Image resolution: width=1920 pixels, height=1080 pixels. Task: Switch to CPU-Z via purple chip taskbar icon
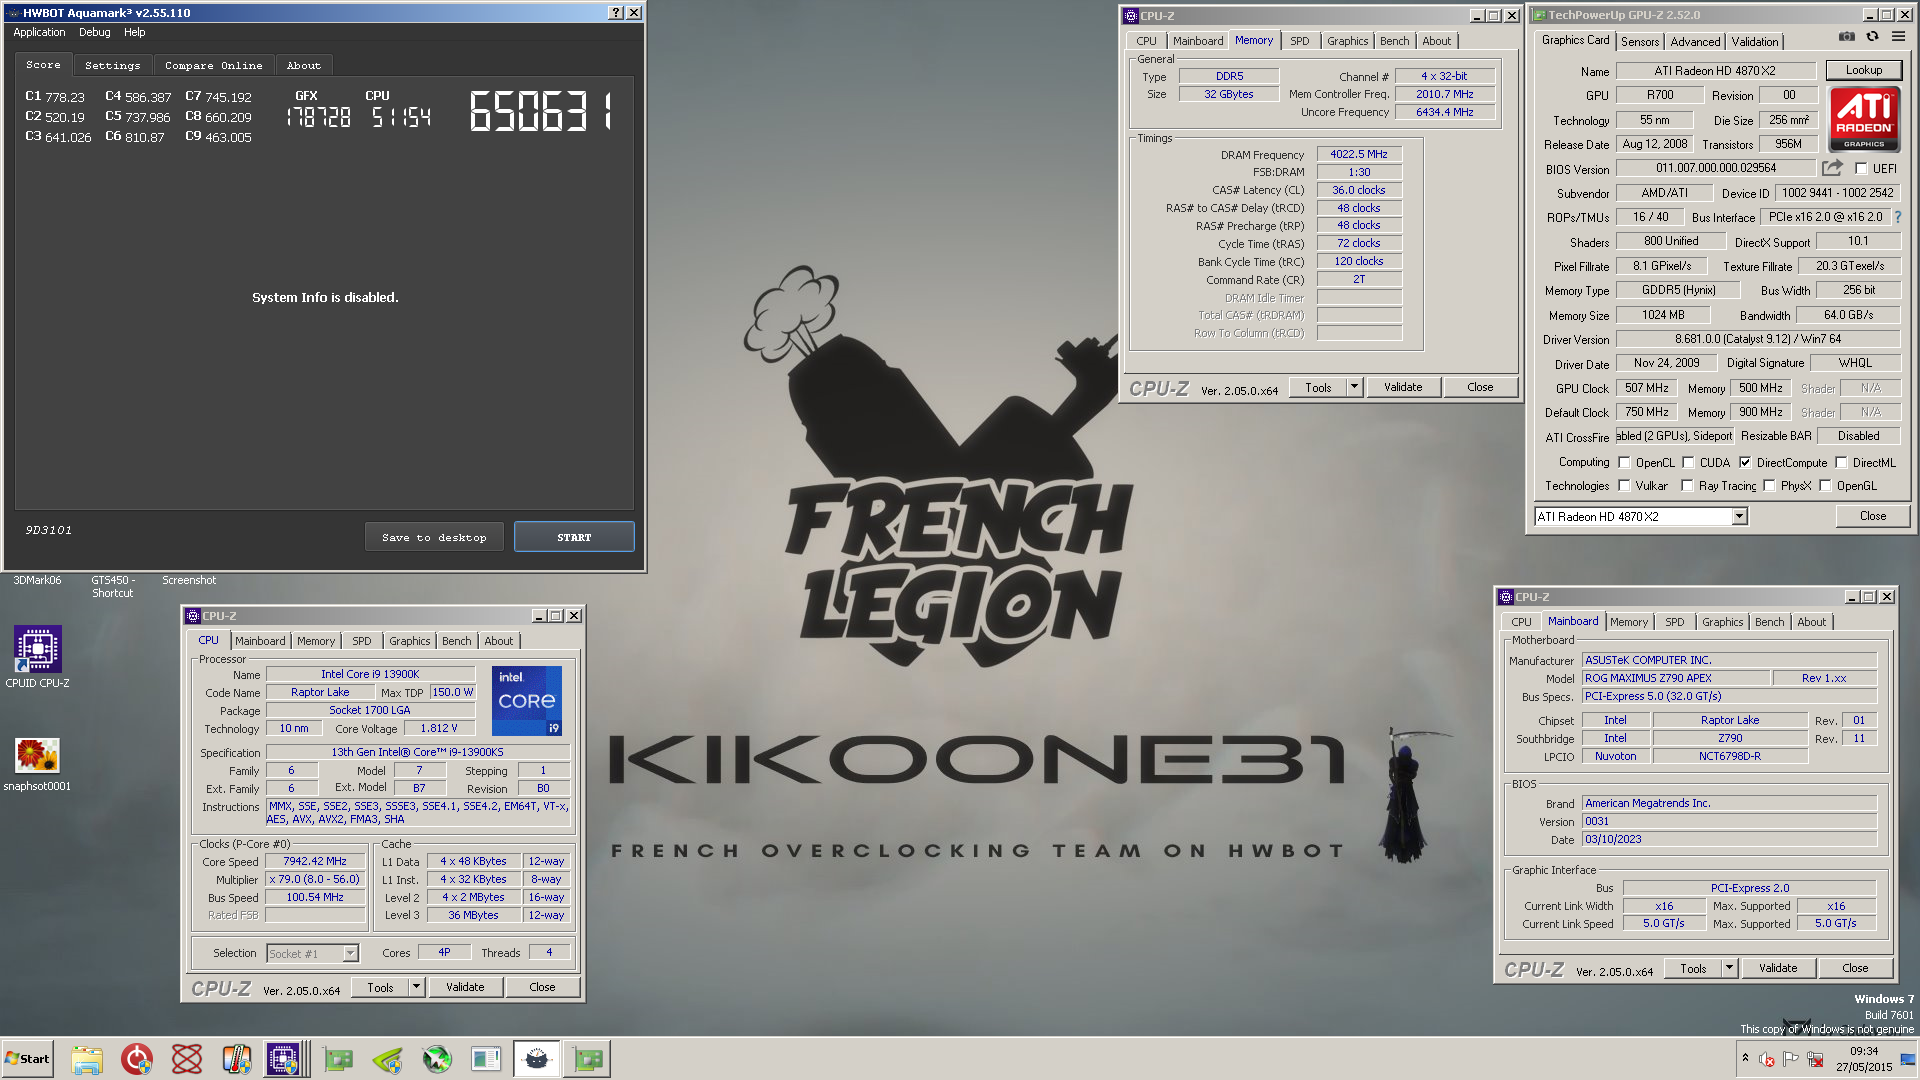tap(284, 1059)
